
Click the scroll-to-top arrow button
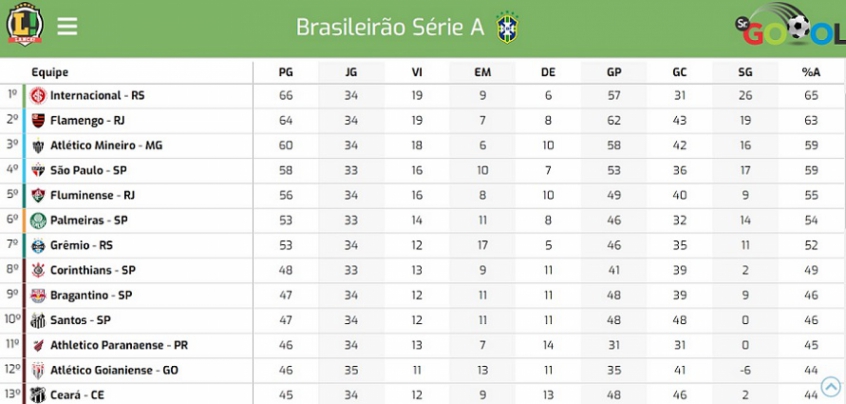[x=831, y=386]
